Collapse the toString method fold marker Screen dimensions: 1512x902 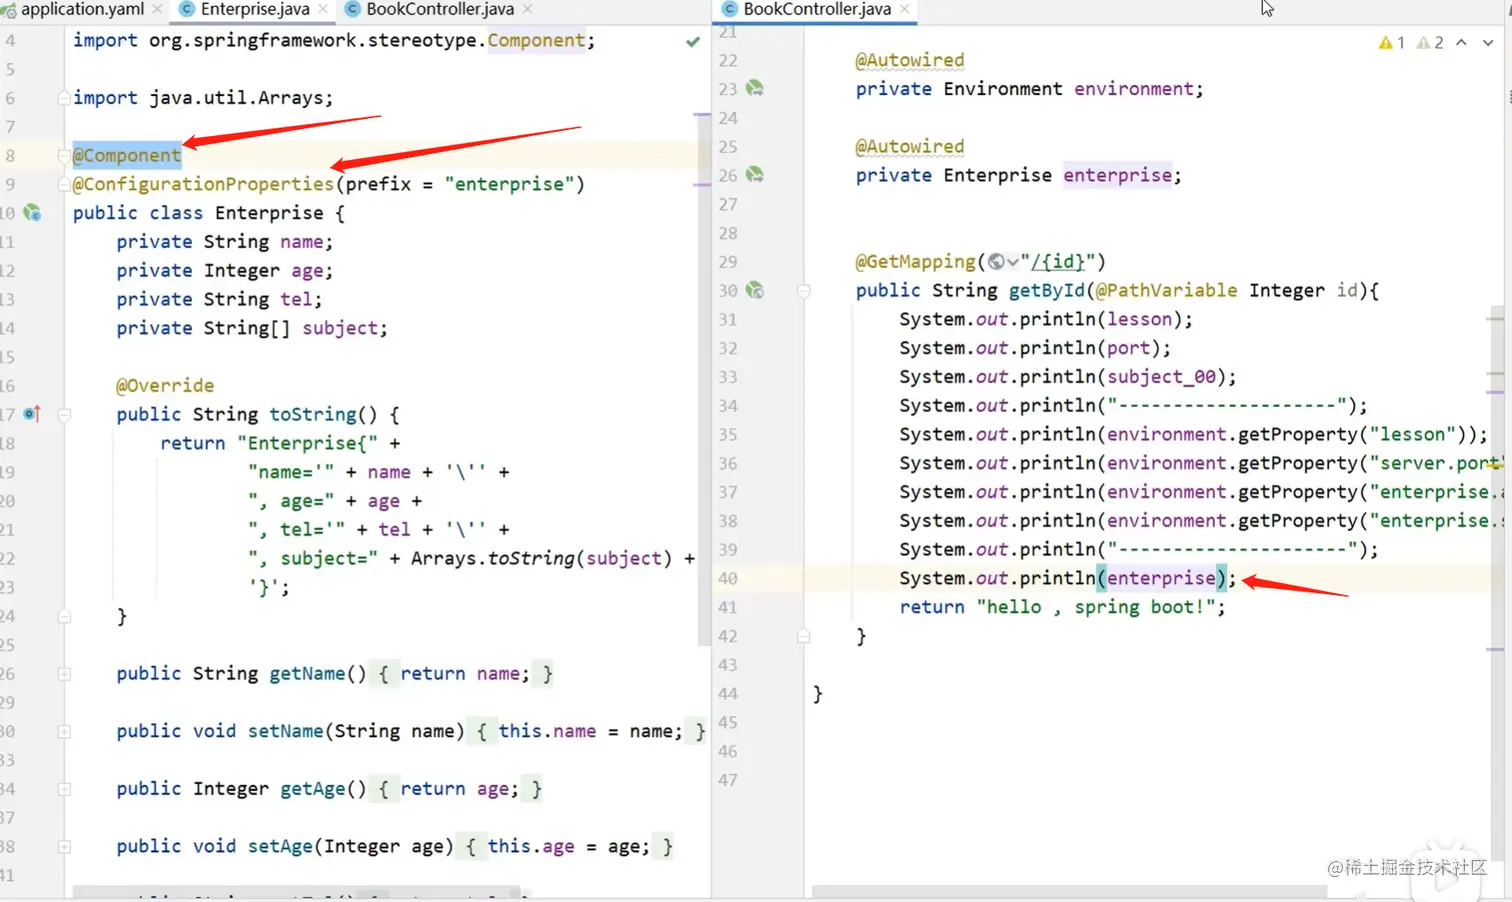click(64, 415)
